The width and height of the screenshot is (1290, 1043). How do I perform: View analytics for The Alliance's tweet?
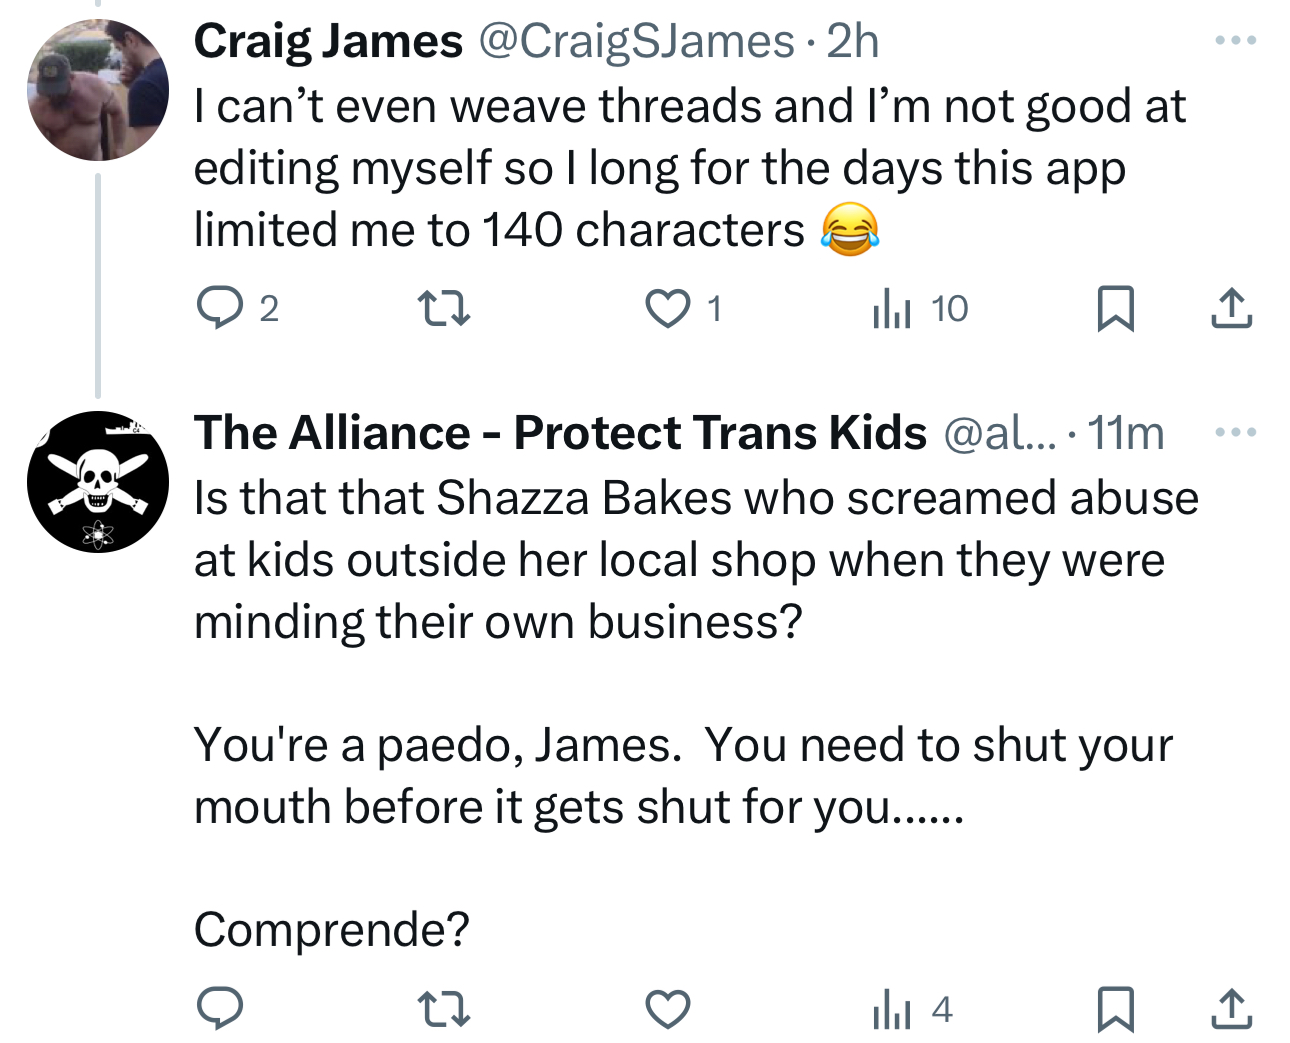(x=892, y=1008)
